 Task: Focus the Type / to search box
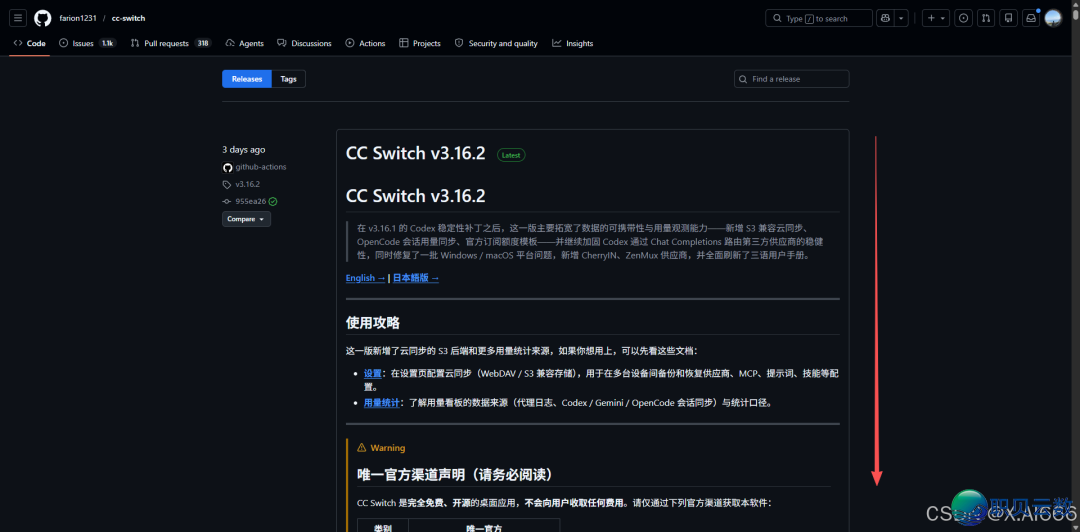819,19
